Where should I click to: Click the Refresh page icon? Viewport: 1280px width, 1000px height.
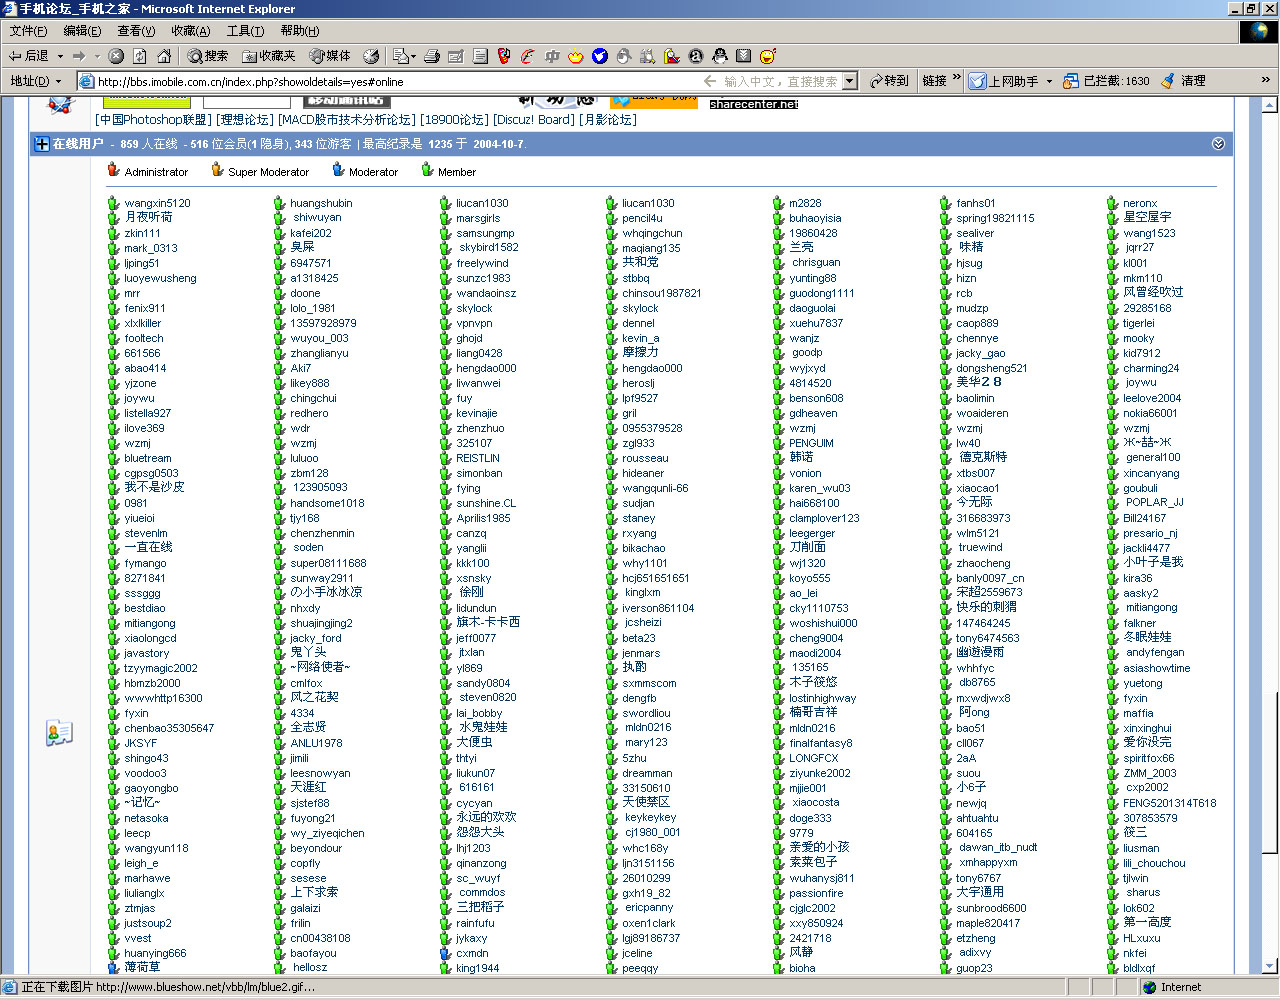click(140, 56)
